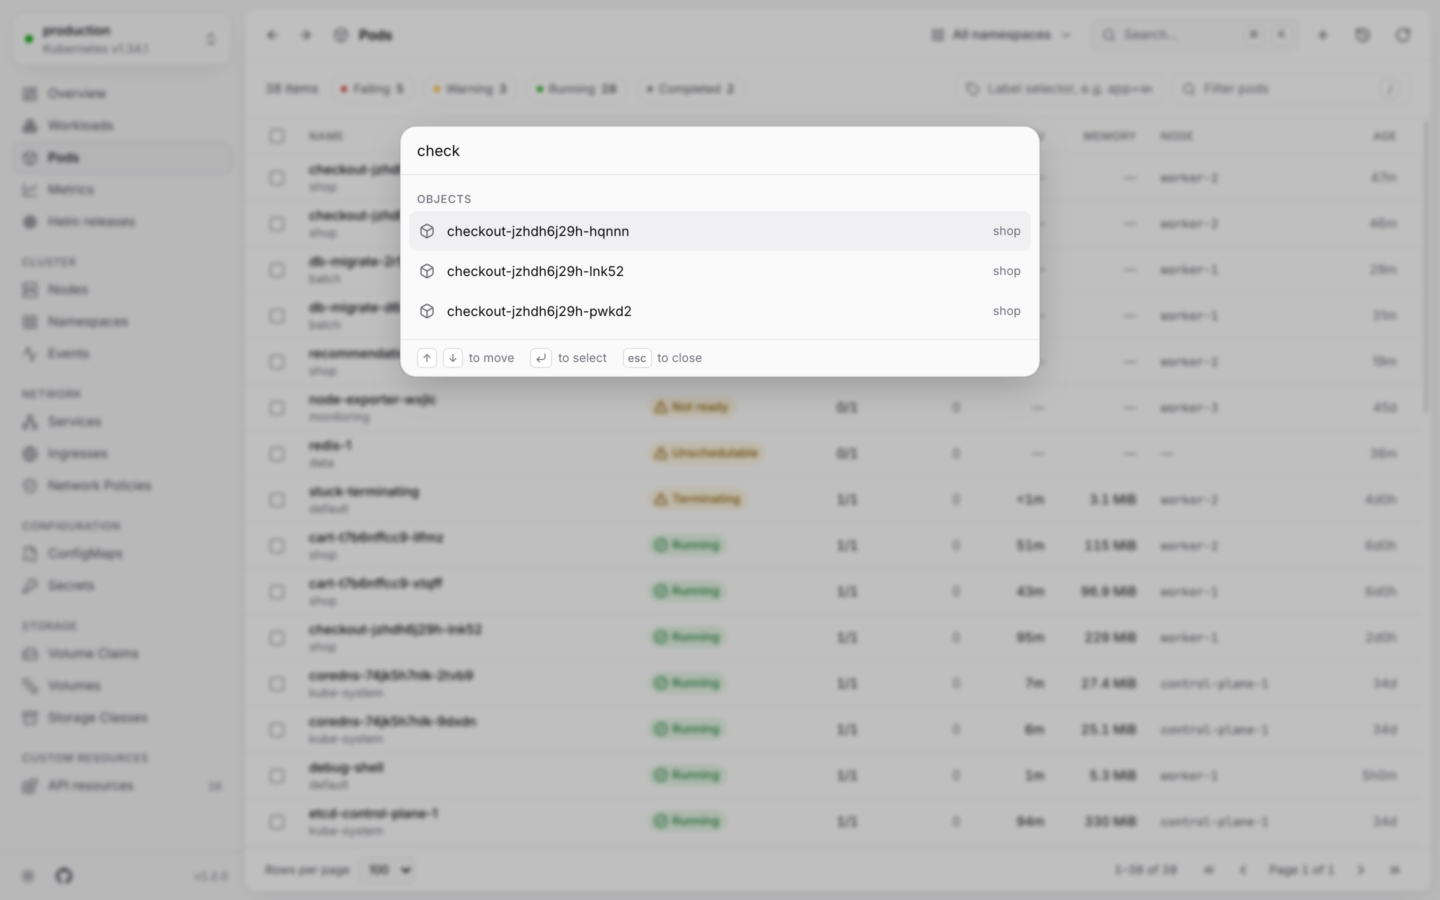Click the shop namespace label on the hqnnn row
Viewport: 1440px width, 900px height.
[x=1006, y=231]
